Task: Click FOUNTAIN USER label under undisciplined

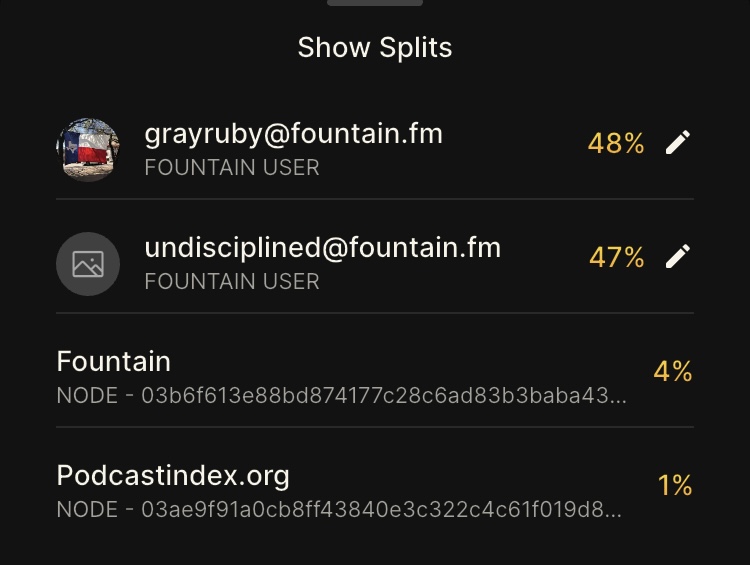Action: (x=232, y=281)
